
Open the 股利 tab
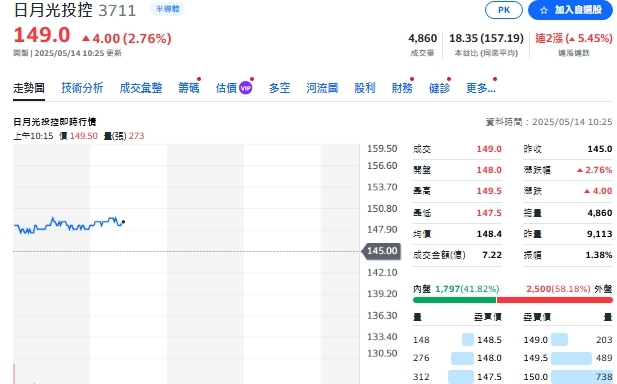[x=365, y=88]
